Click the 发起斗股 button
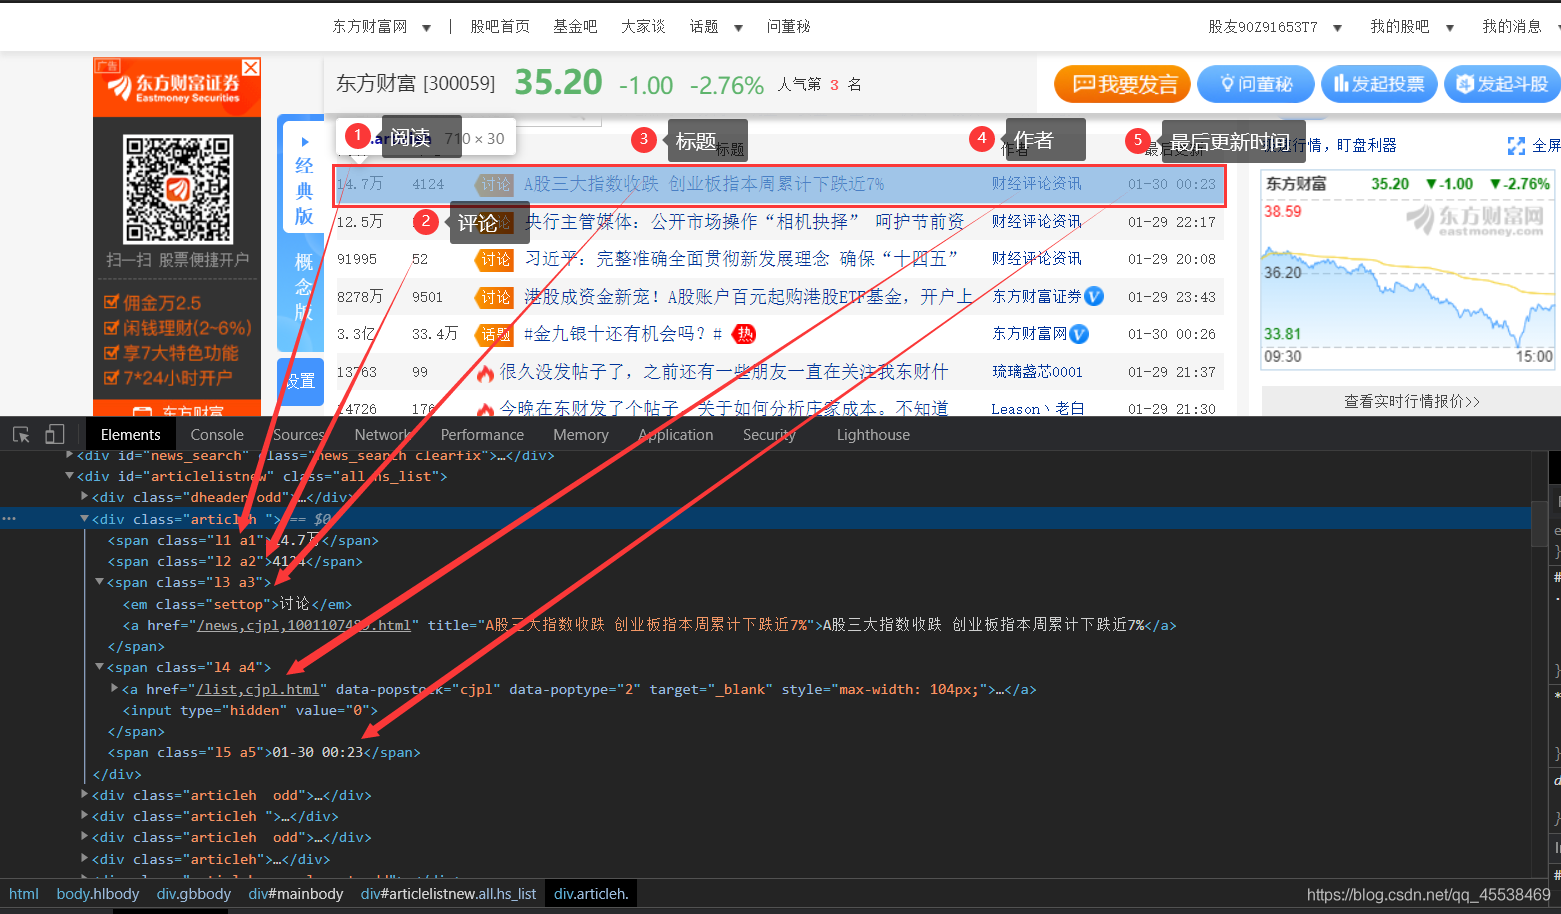The image size is (1561, 914). (1503, 85)
